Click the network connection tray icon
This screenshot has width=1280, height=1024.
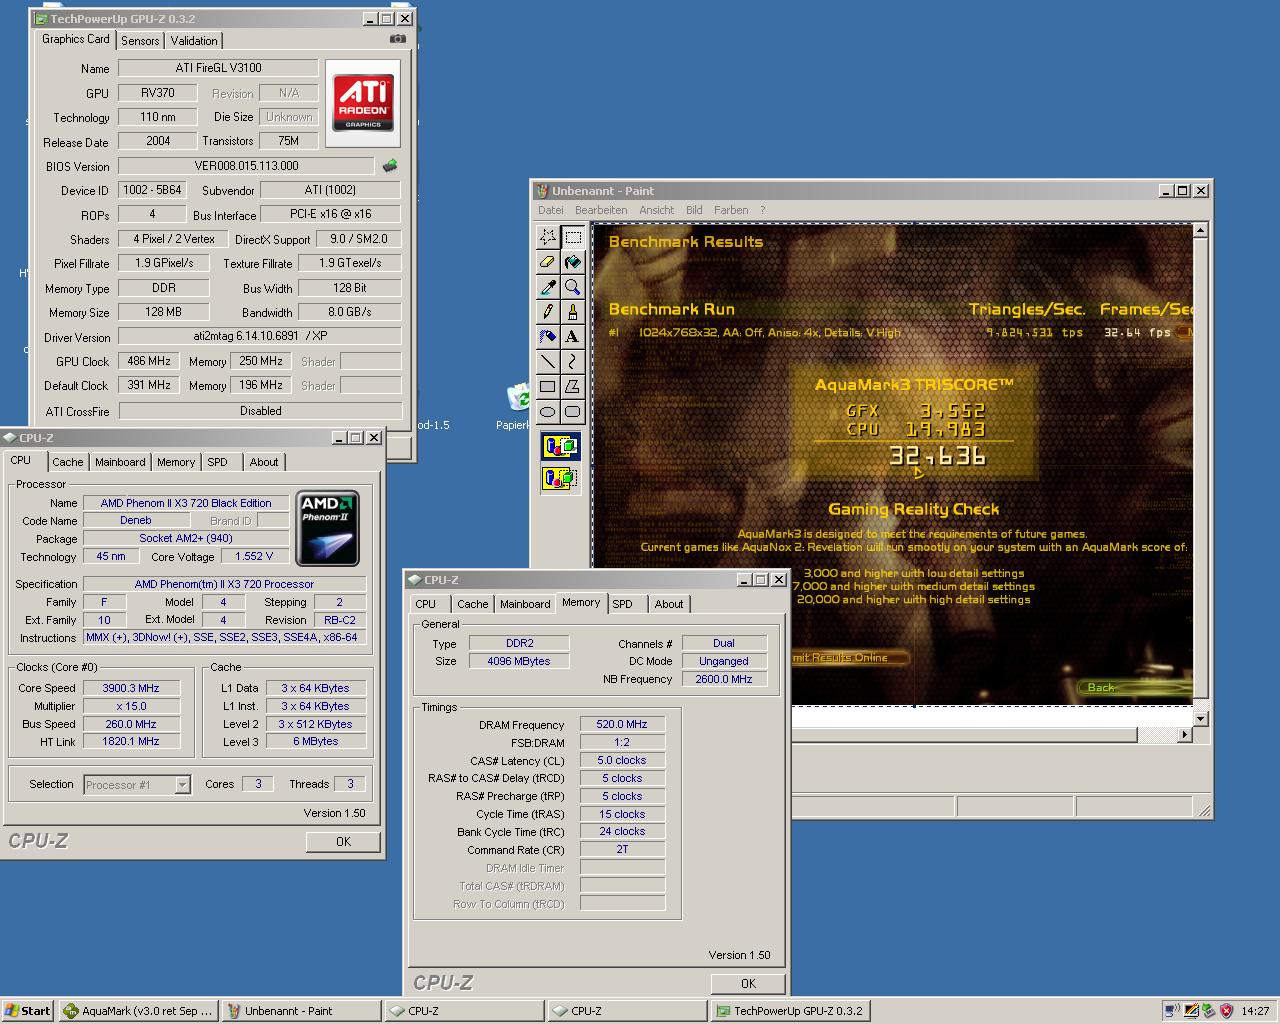pos(1172,1011)
